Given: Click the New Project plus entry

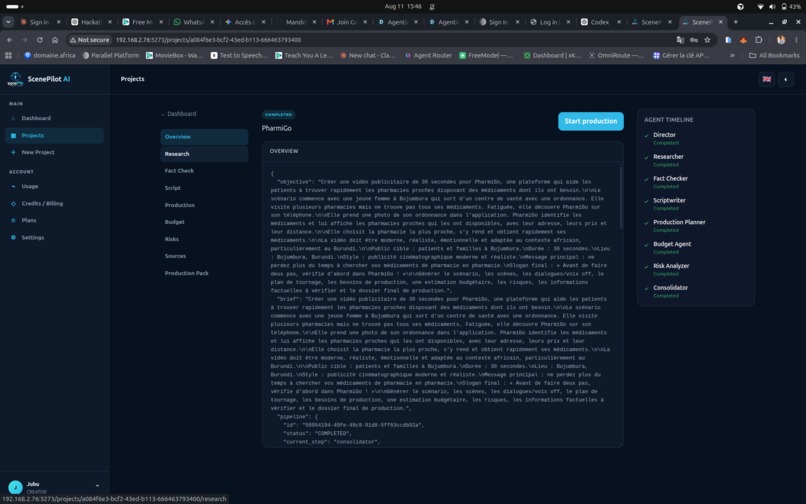Looking at the screenshot, I should pyautogui.click(x=38, y=153).
